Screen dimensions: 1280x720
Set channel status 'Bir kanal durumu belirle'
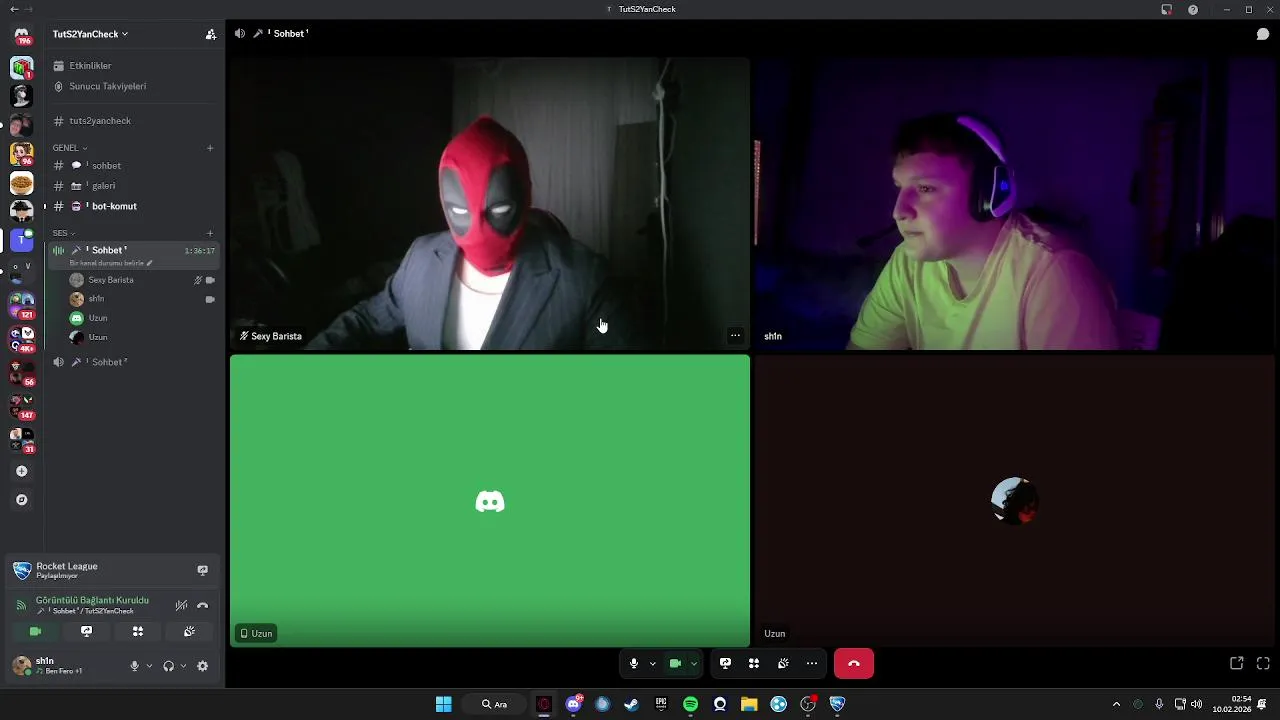coord(111,263)
